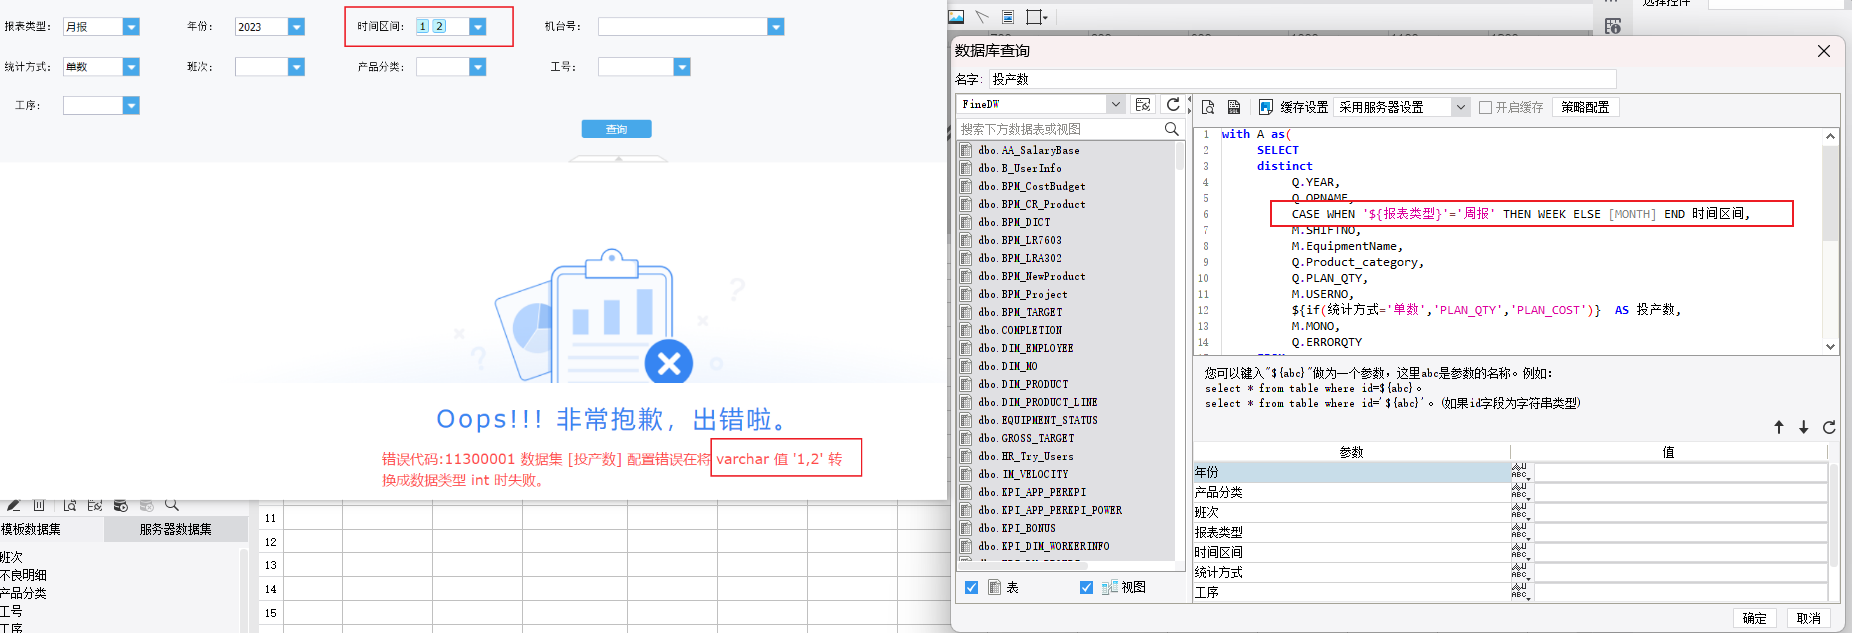Open the 工序 dropdown in query form
Viewport: 1852px width, 633px height.
pos(131,106)
